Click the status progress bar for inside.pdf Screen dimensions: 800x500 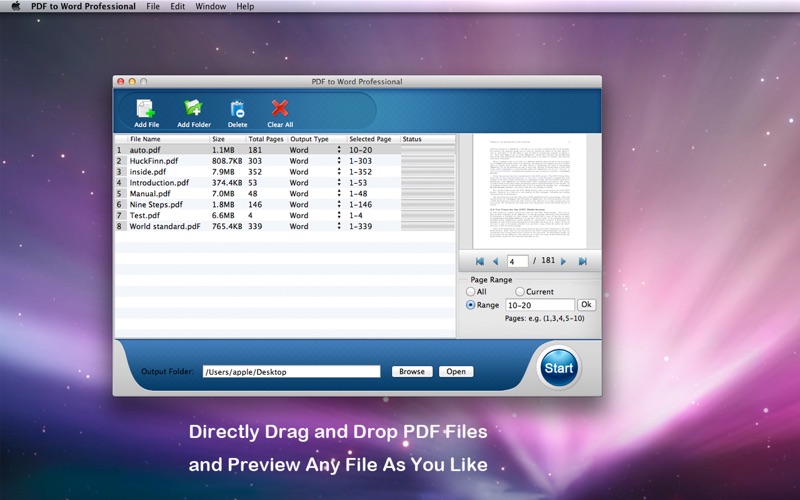pyautogui.click(x=428, y=171)
